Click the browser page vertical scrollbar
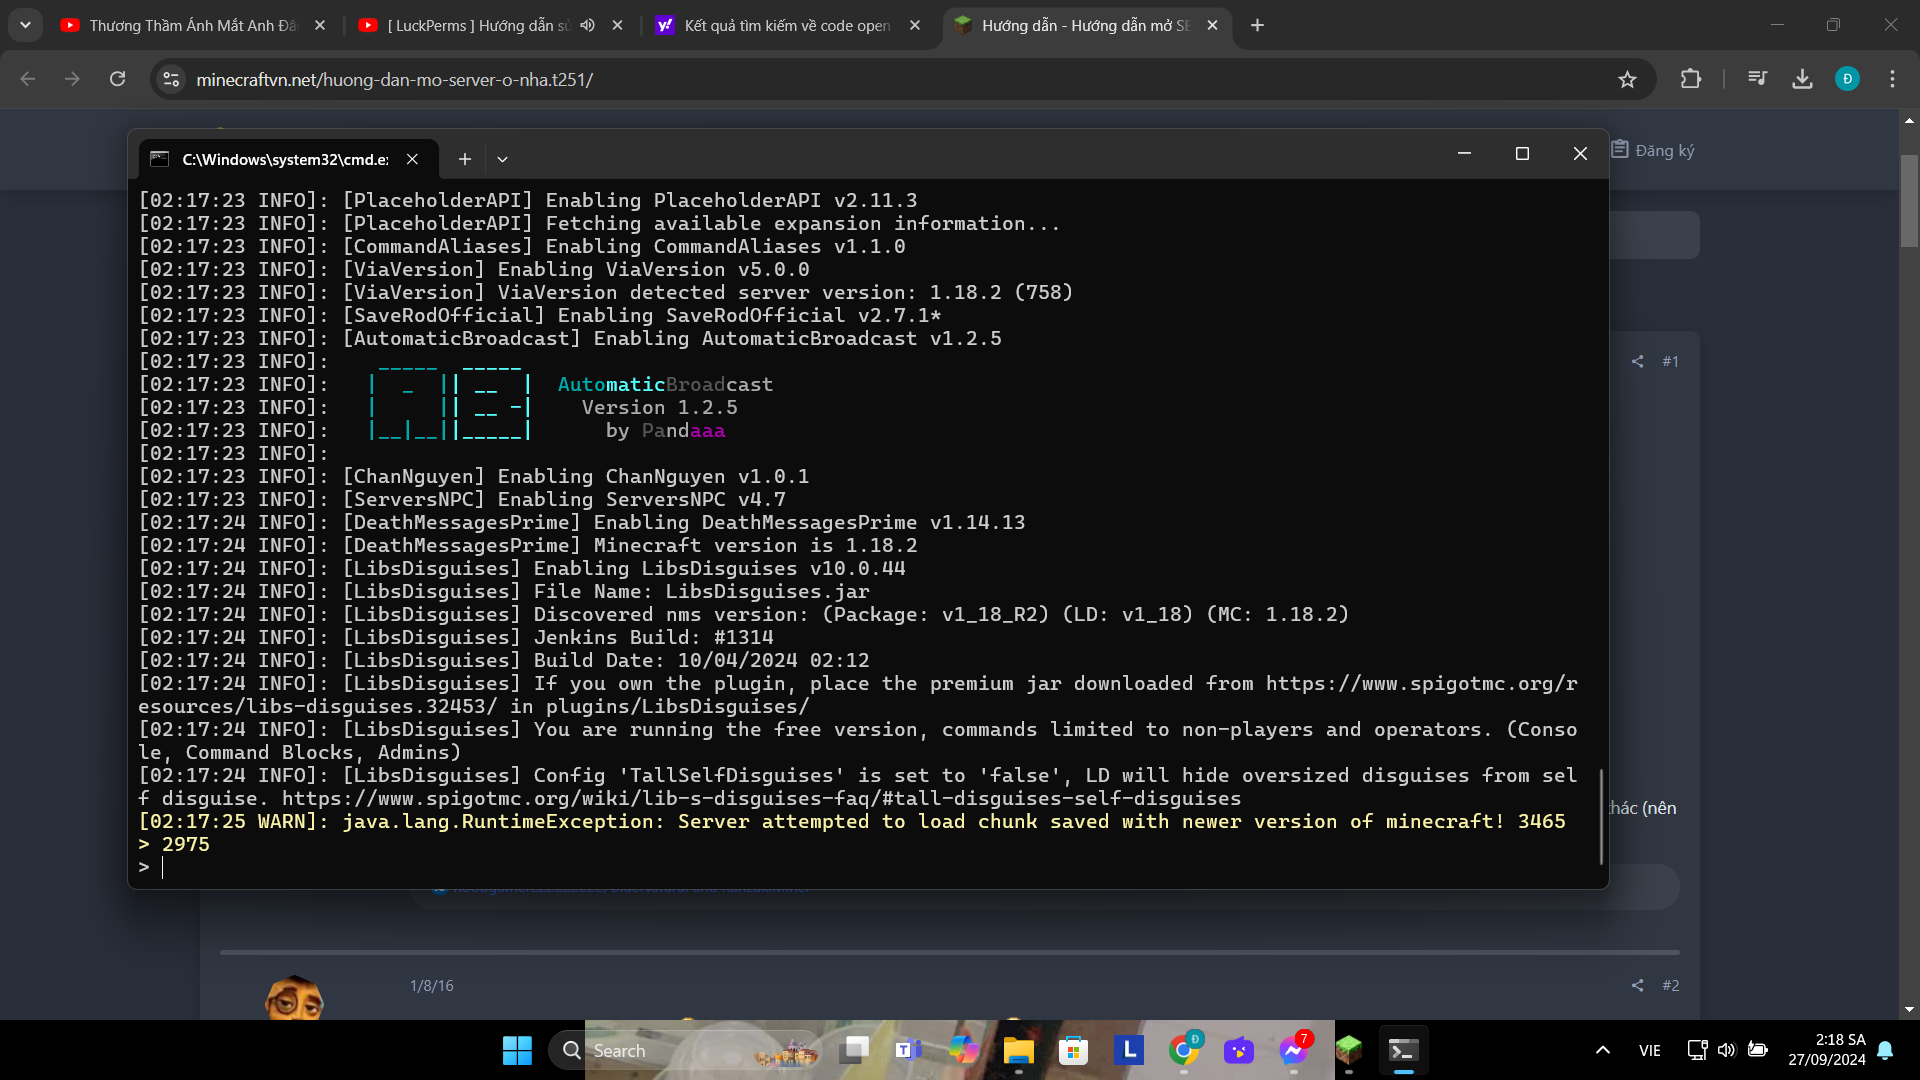This screenshot has width=1920, height=1080. tap(1909, 200)
